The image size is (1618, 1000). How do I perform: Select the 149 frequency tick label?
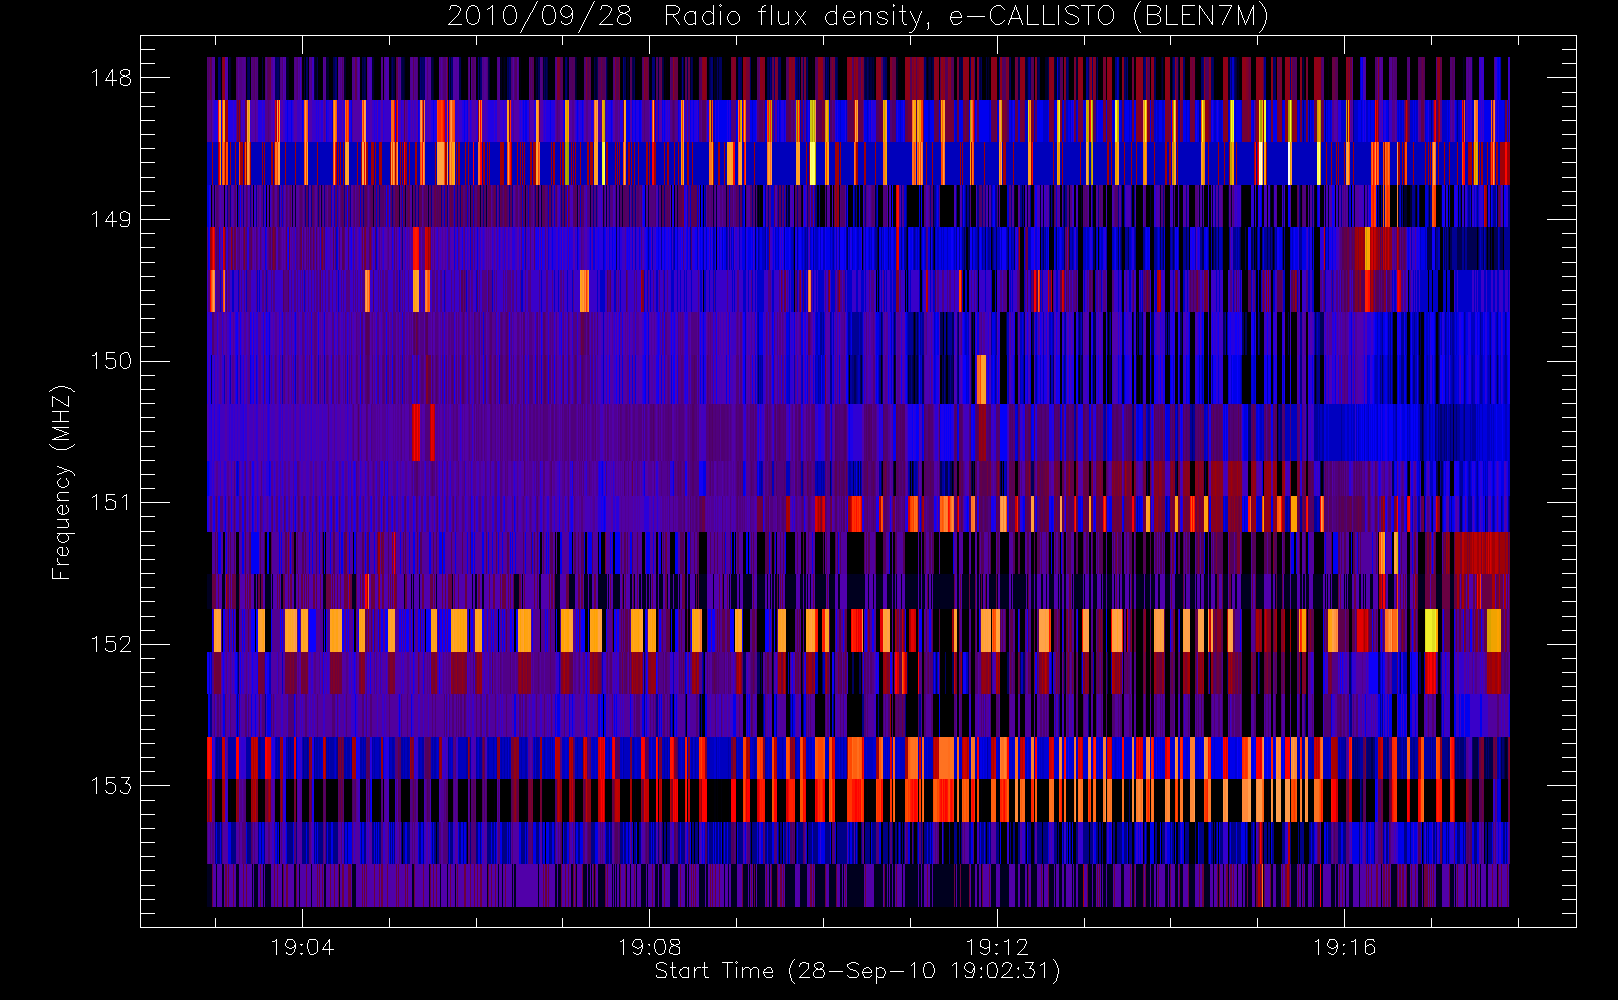[x=111, y=219]
